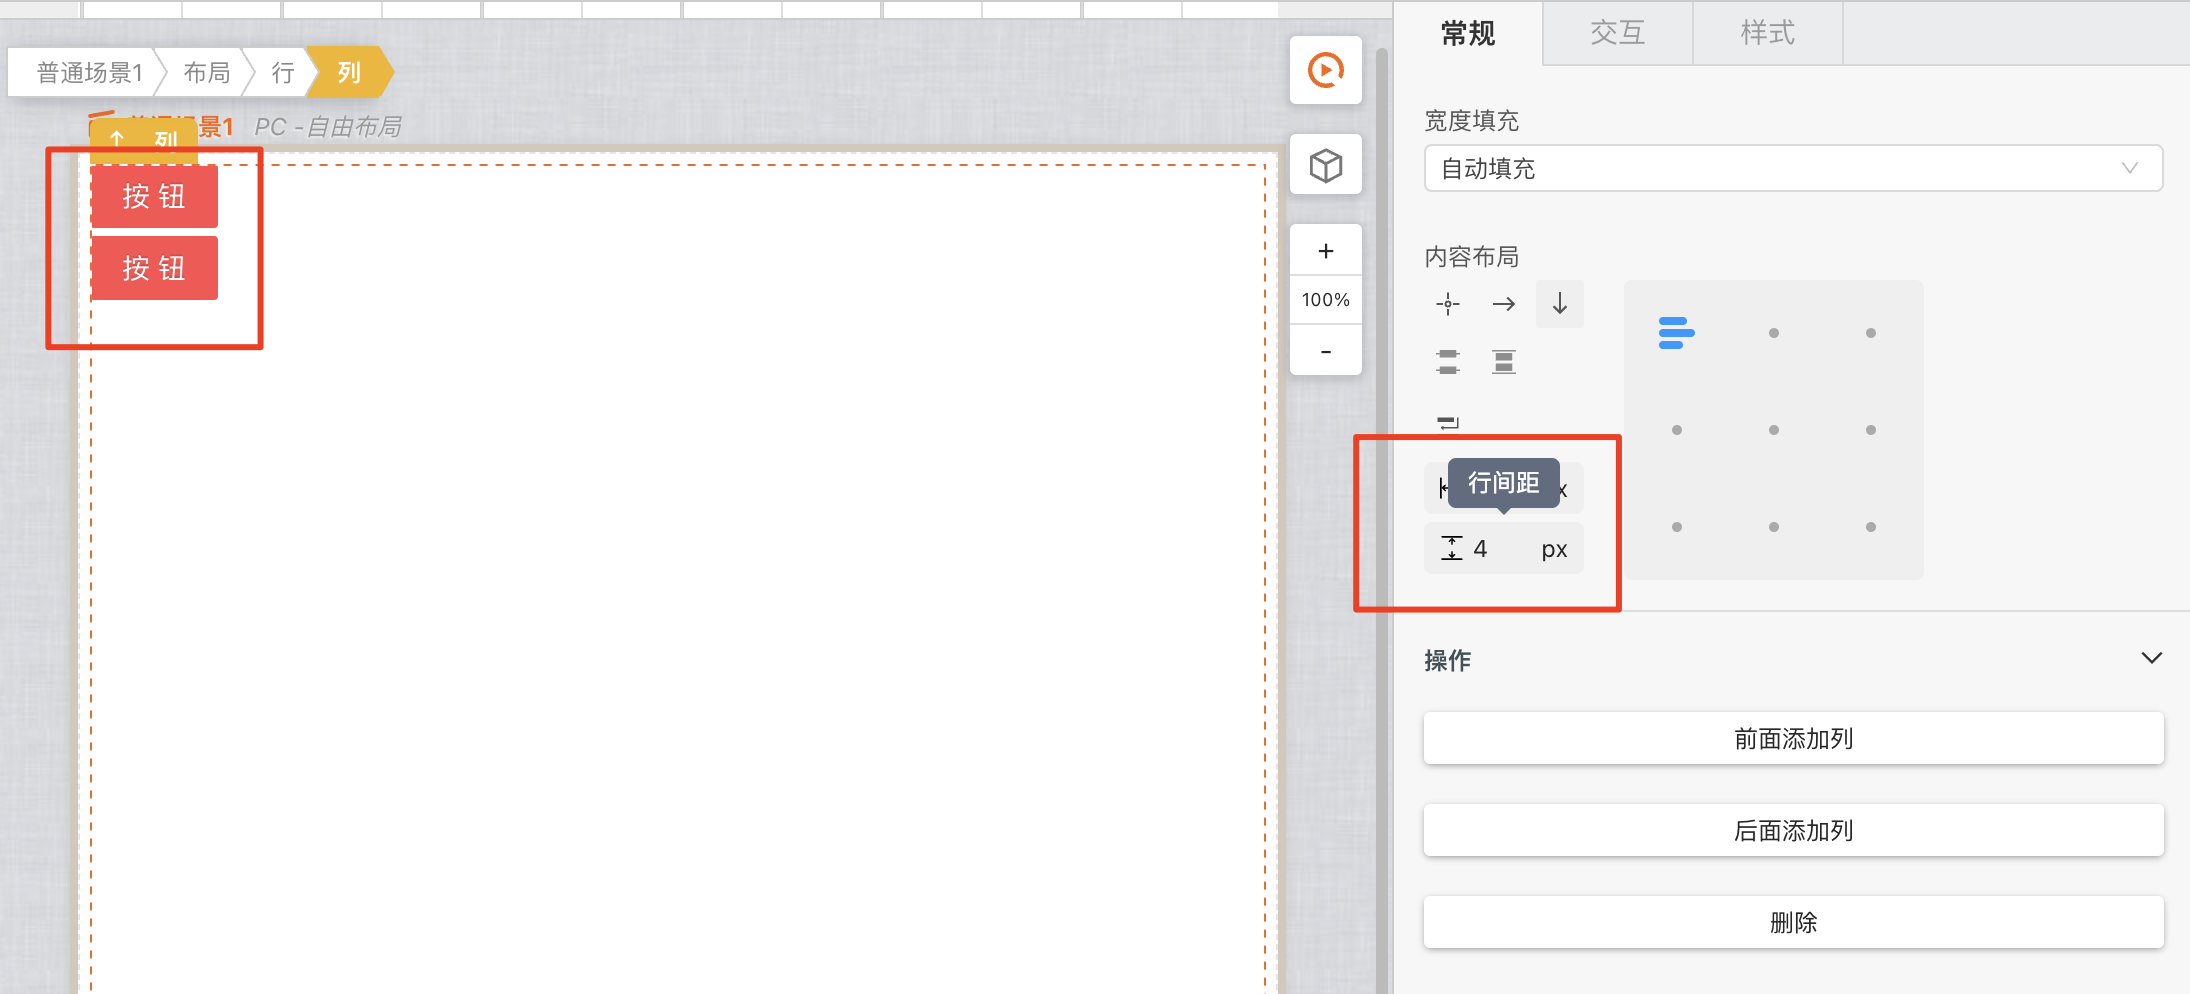Click the orange preview play icon
The height and width of the screenshot is (994, 2190).
1326,70
